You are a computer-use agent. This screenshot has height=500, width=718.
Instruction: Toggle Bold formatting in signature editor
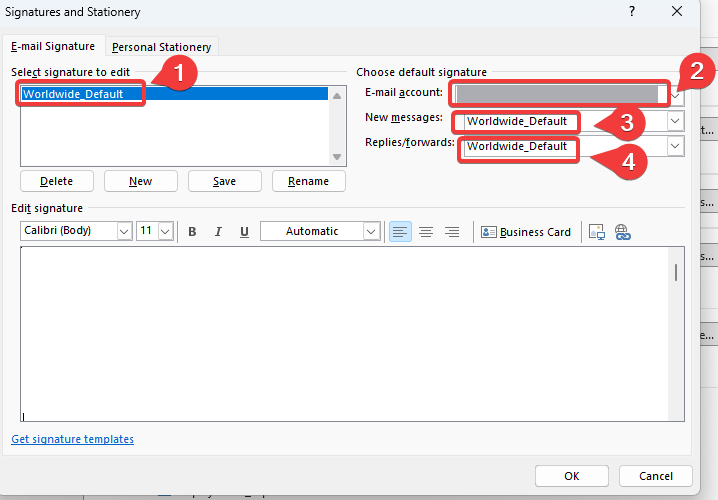click(x=192, y=231)
